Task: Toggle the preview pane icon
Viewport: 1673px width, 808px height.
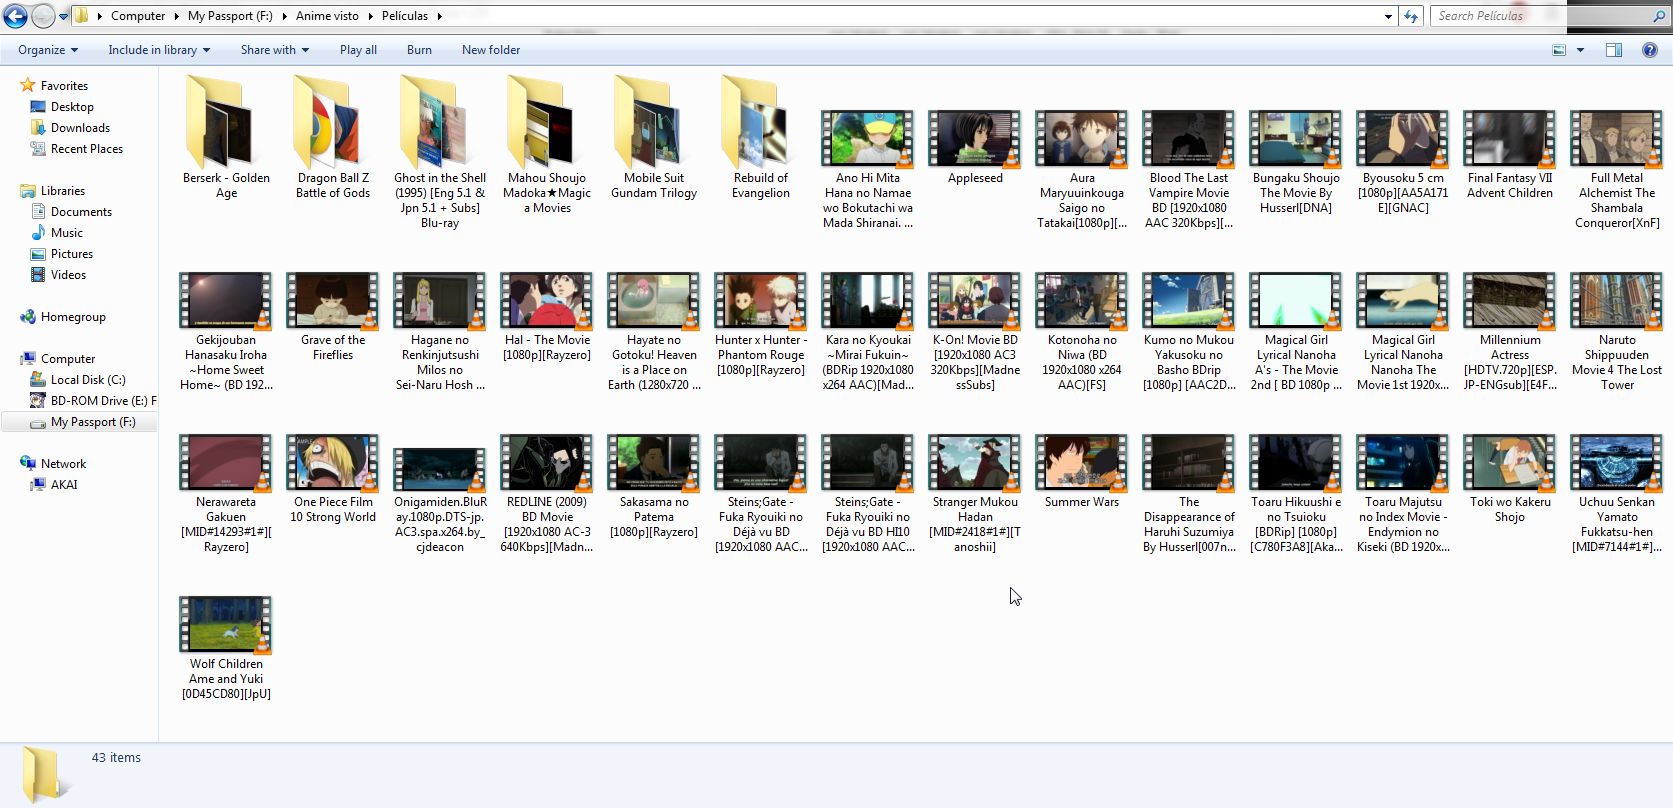Action: (1613, 50)
